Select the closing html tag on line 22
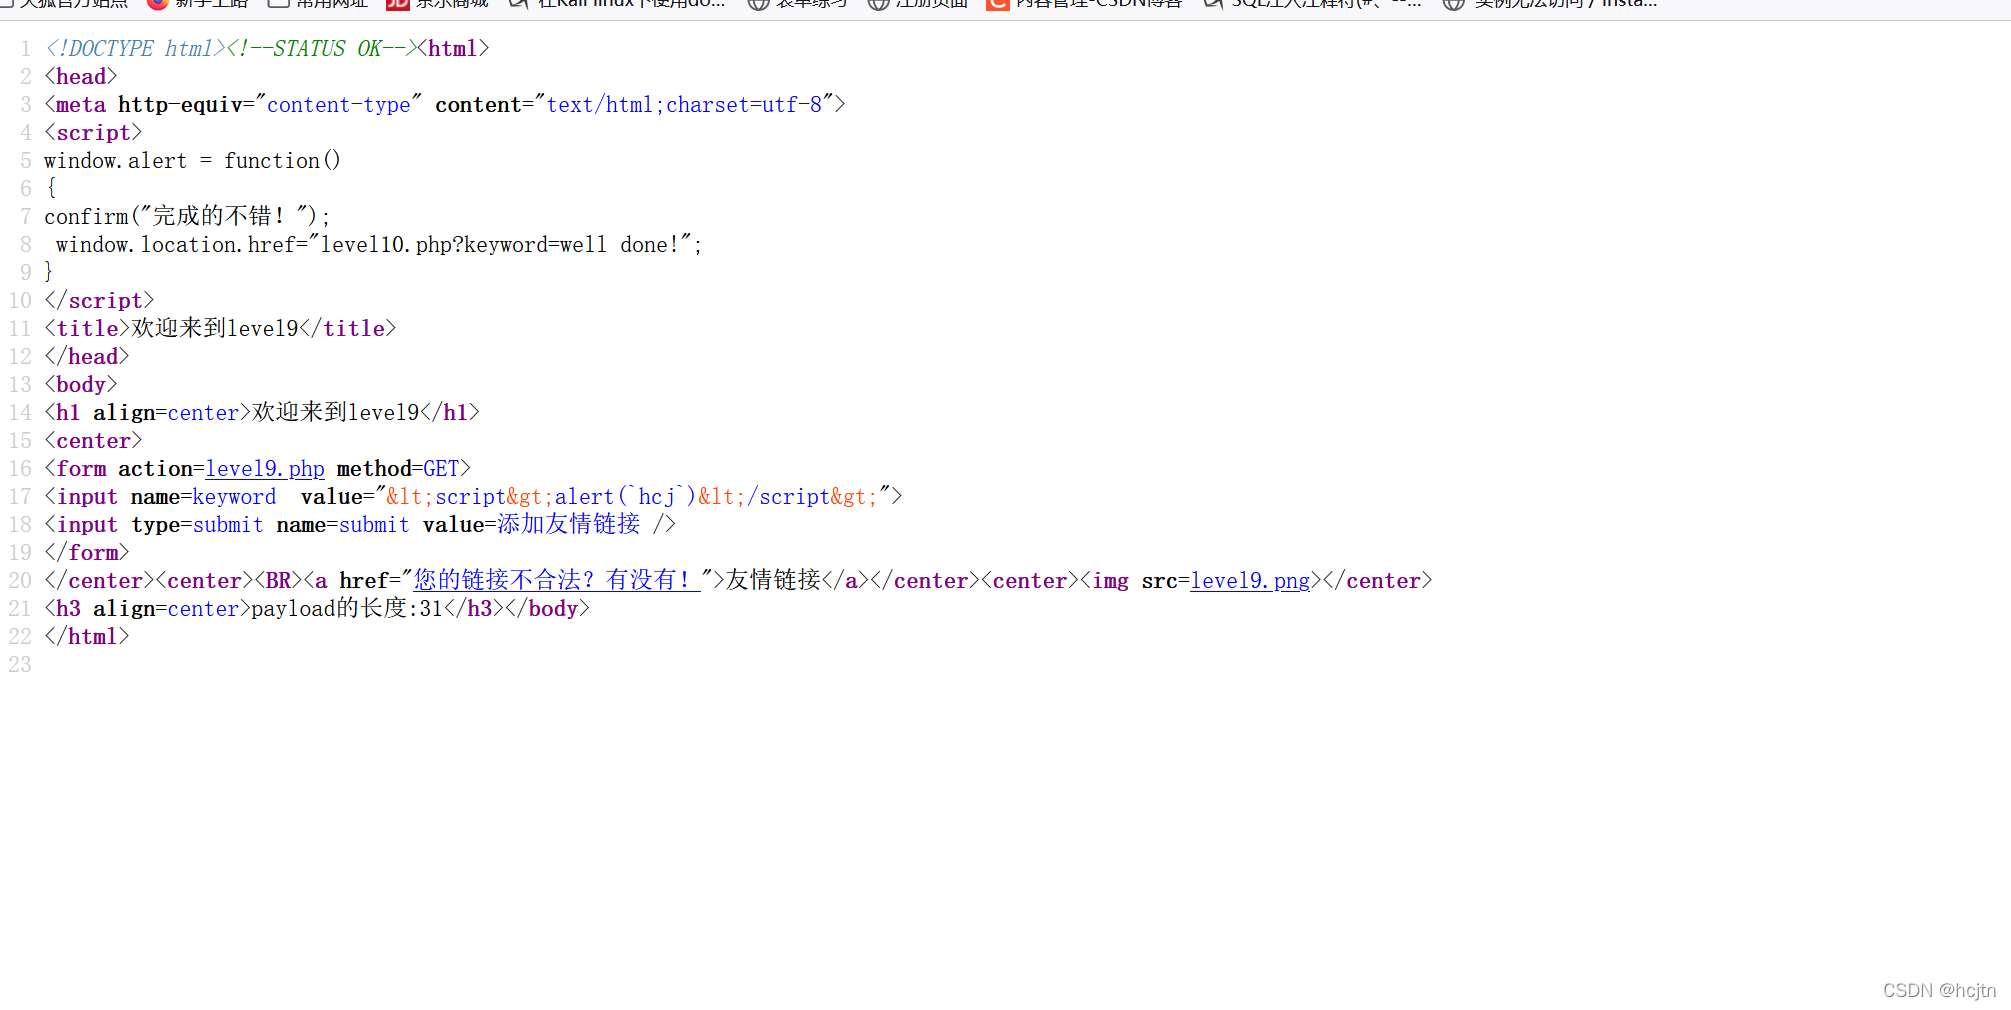Image resolution: width=2011 pixels, height=1010 pixels. [x=87, y=636]
